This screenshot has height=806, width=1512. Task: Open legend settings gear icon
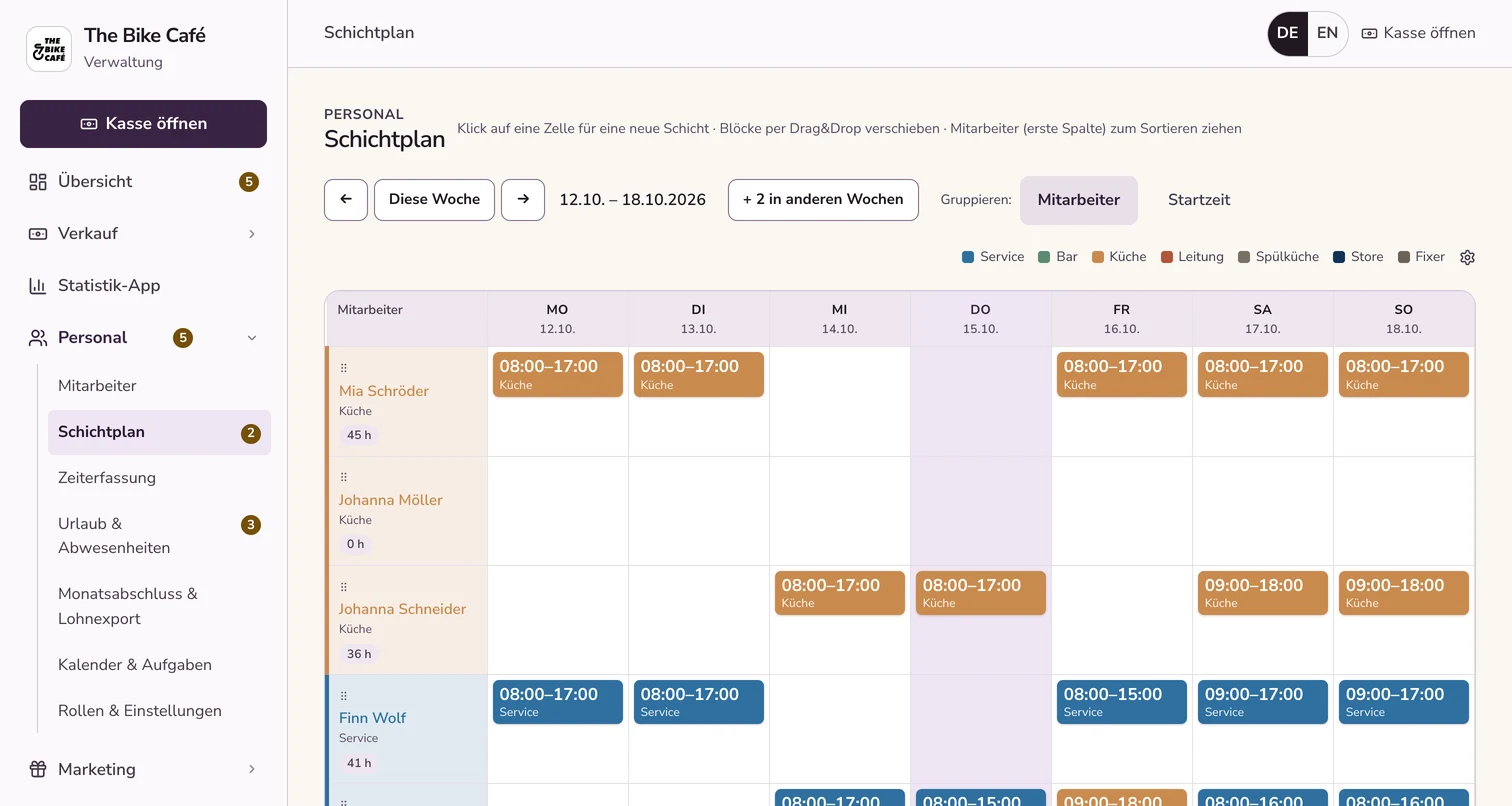tap(1467, 257)
